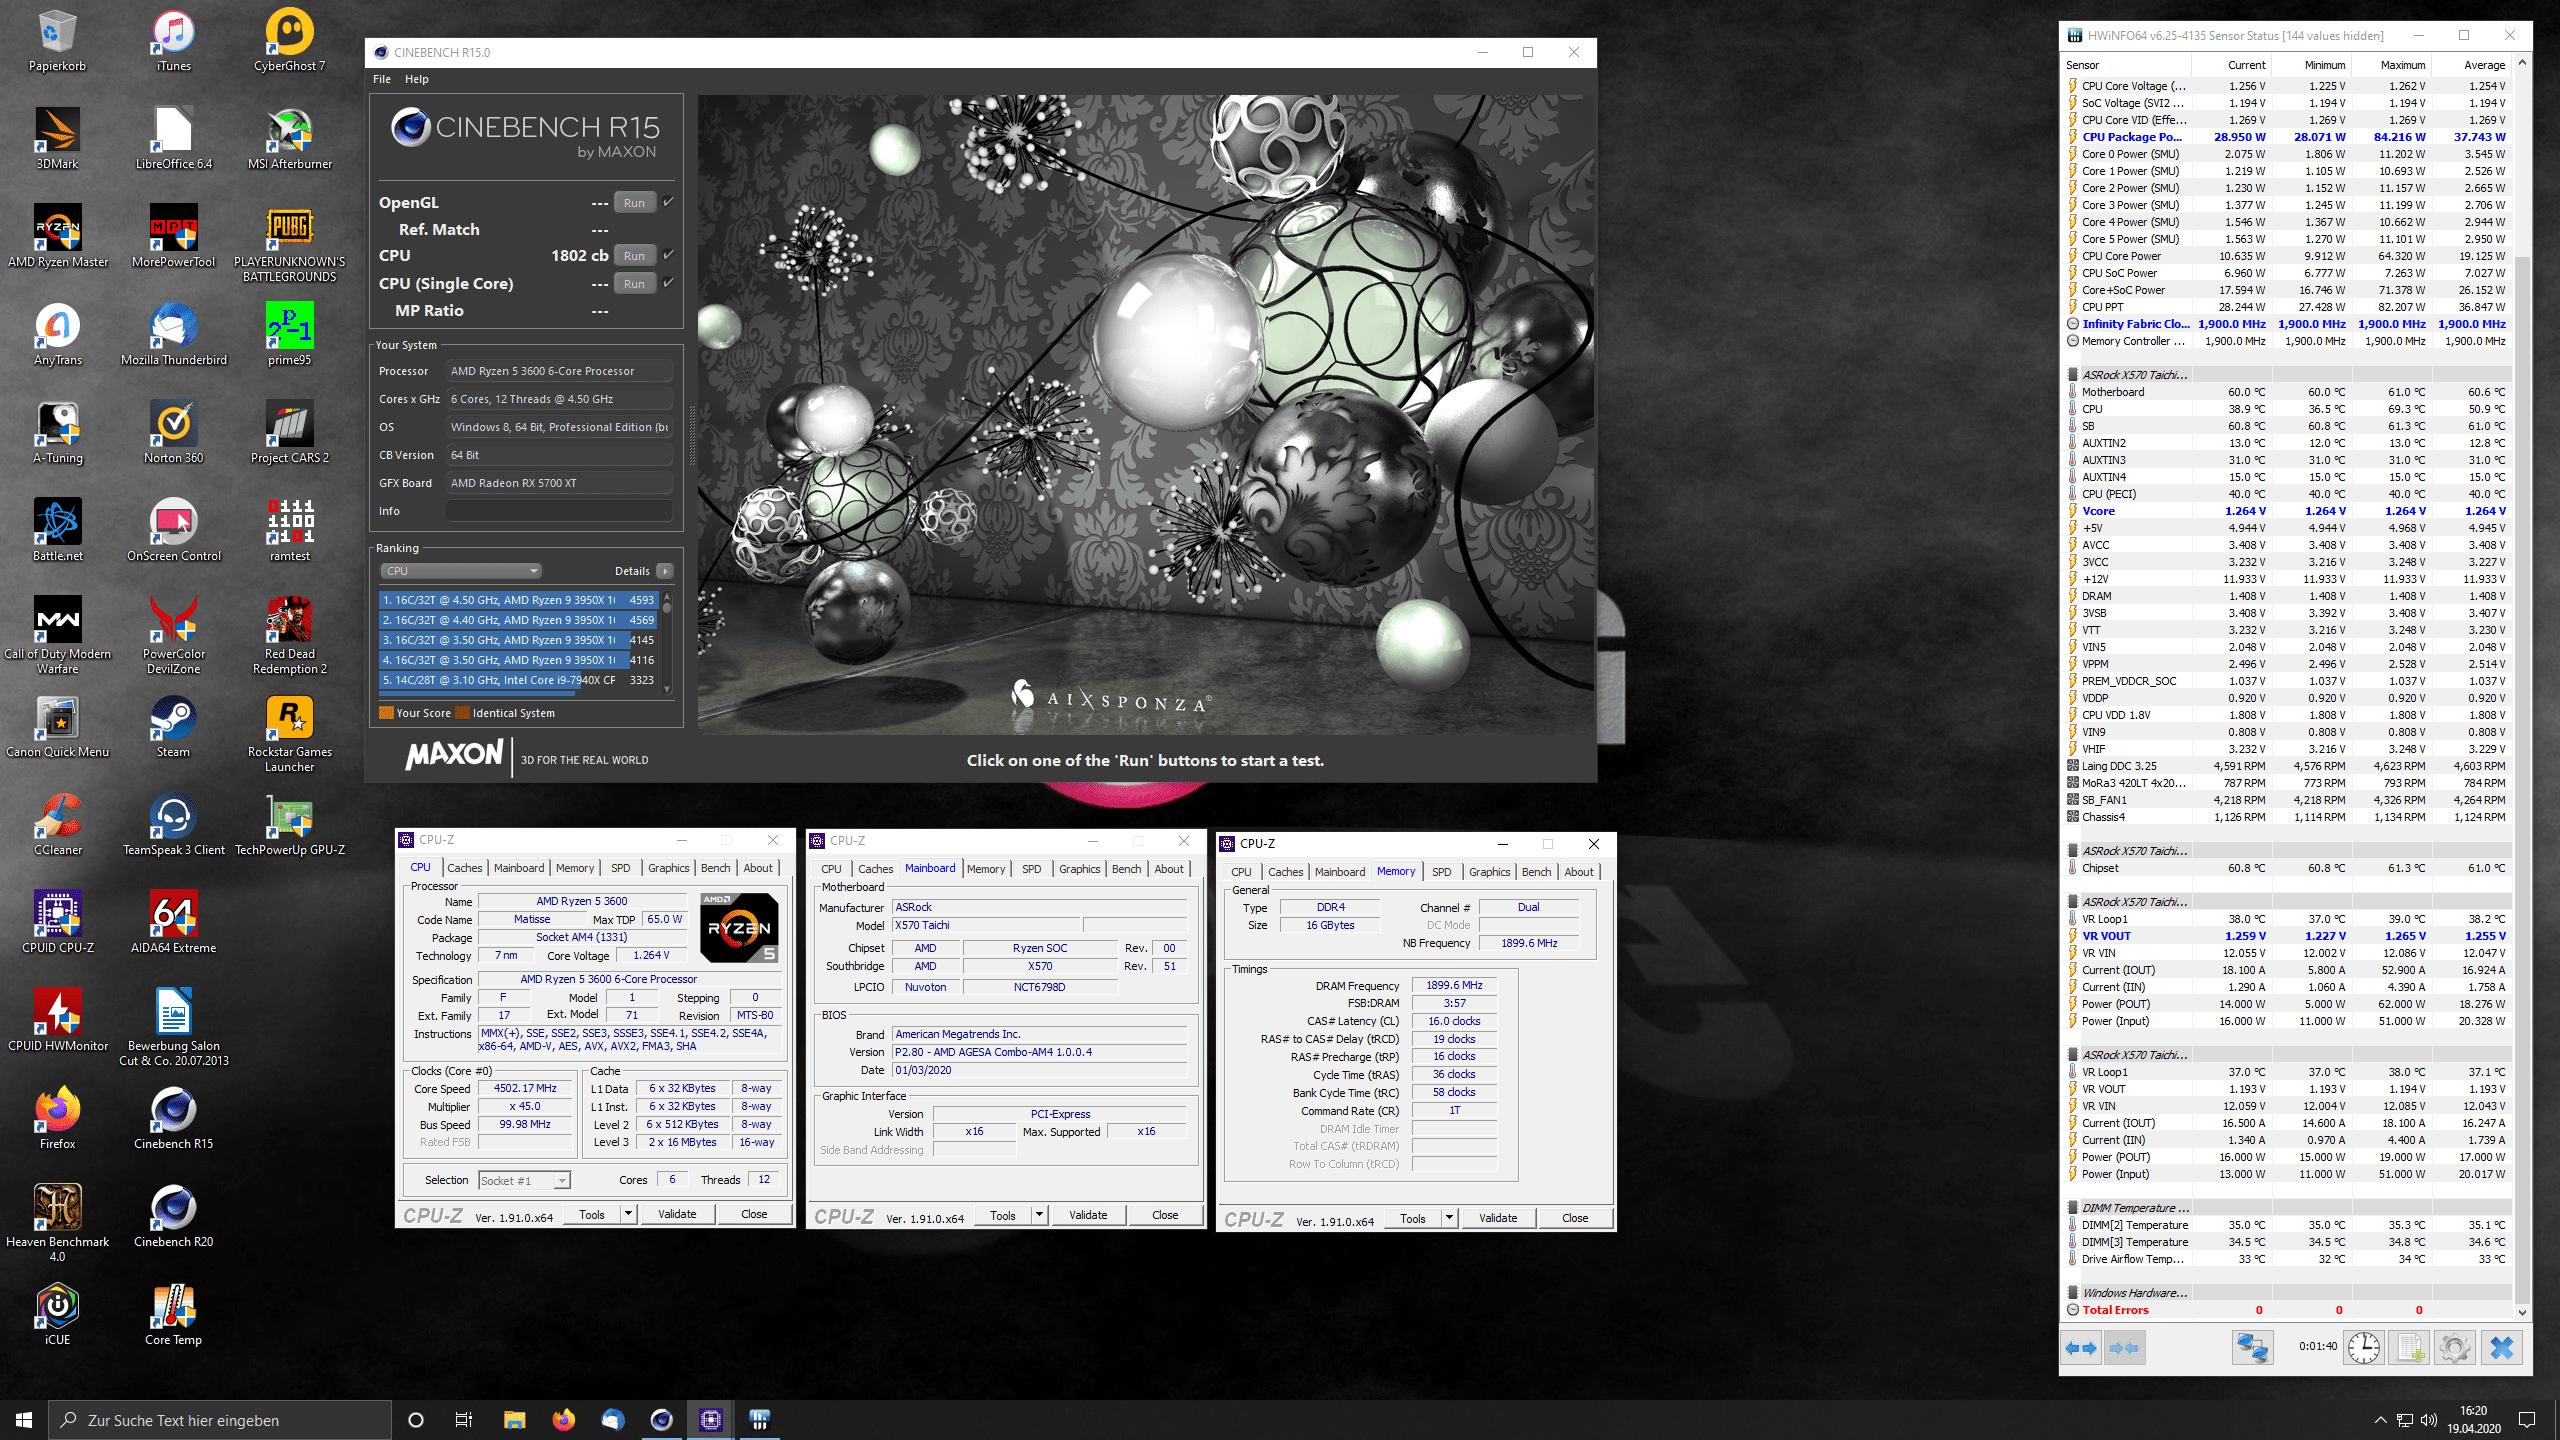Expand HWiNFO sensor columns with blue outward arrows
The width and height of the screenshot is (2560, 1440).
[2082, 1348]
